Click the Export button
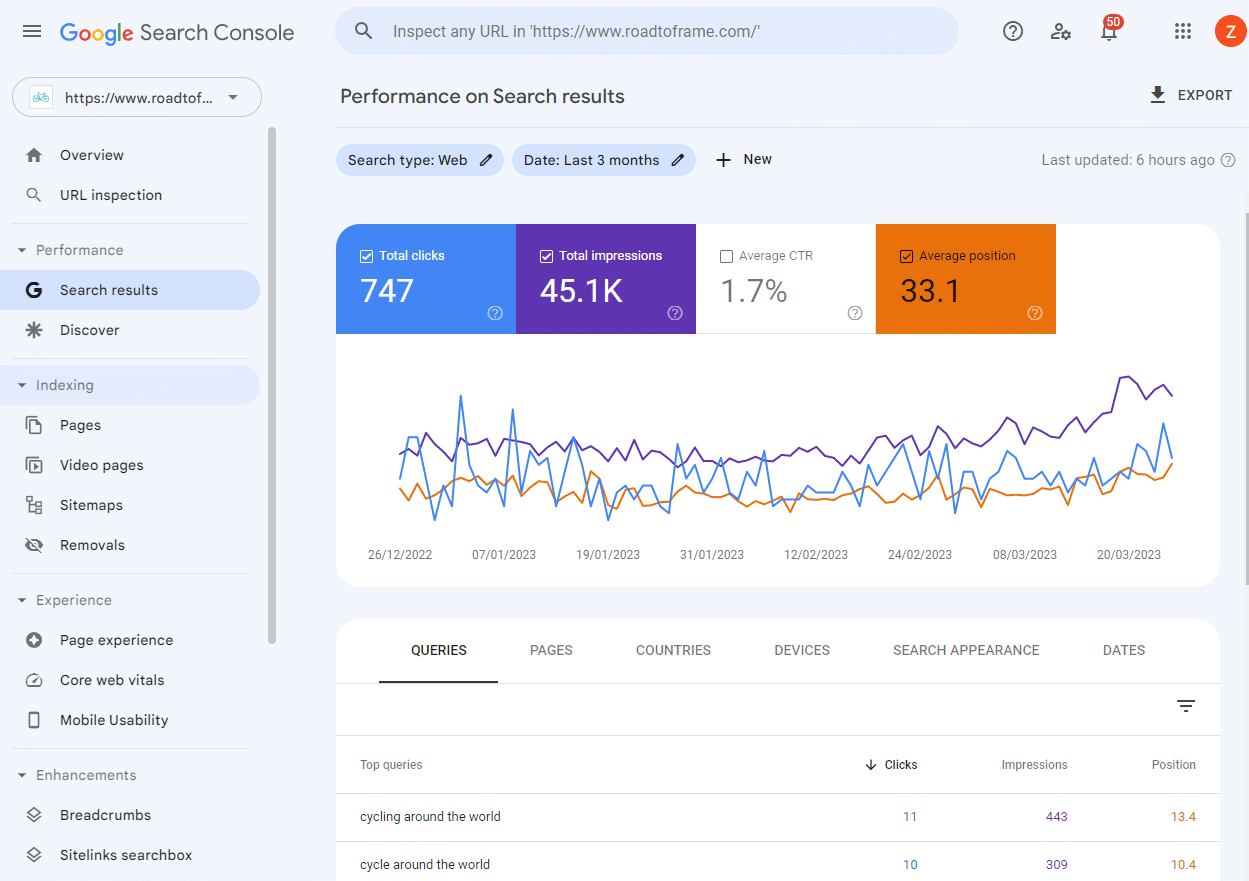The image size is (1249, 881). [1191, 95]
